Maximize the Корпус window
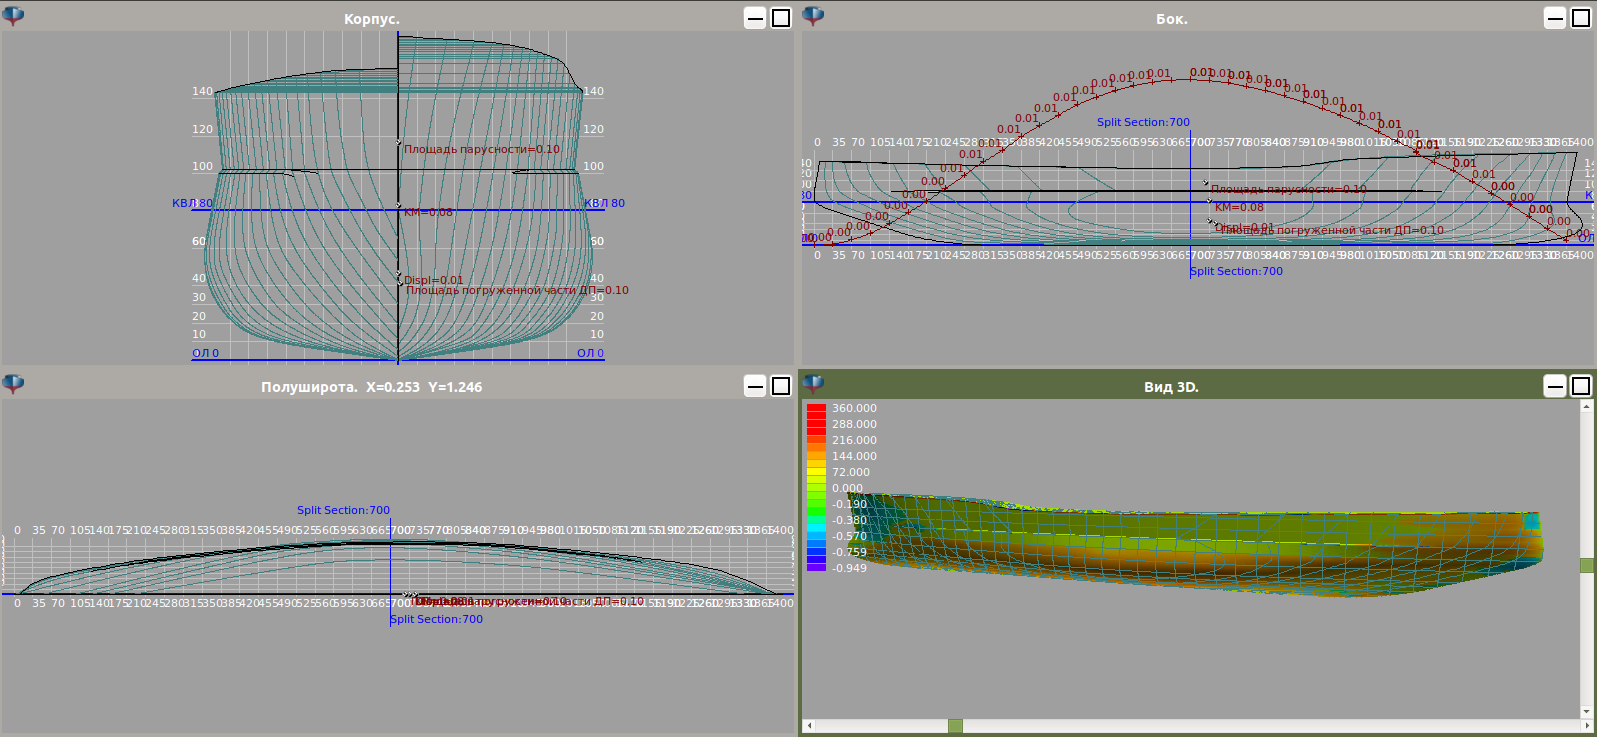Image resolution: width=1597 pixels, height=737 pixels. pos(781,18)
